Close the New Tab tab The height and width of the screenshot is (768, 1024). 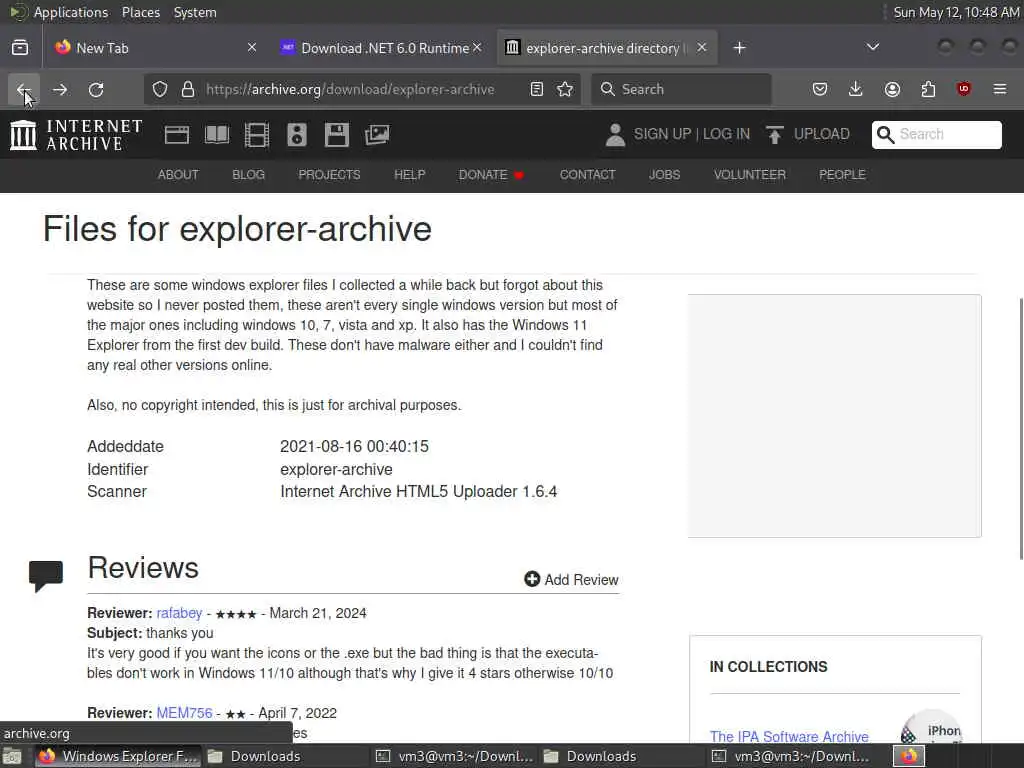coord(252,48)
